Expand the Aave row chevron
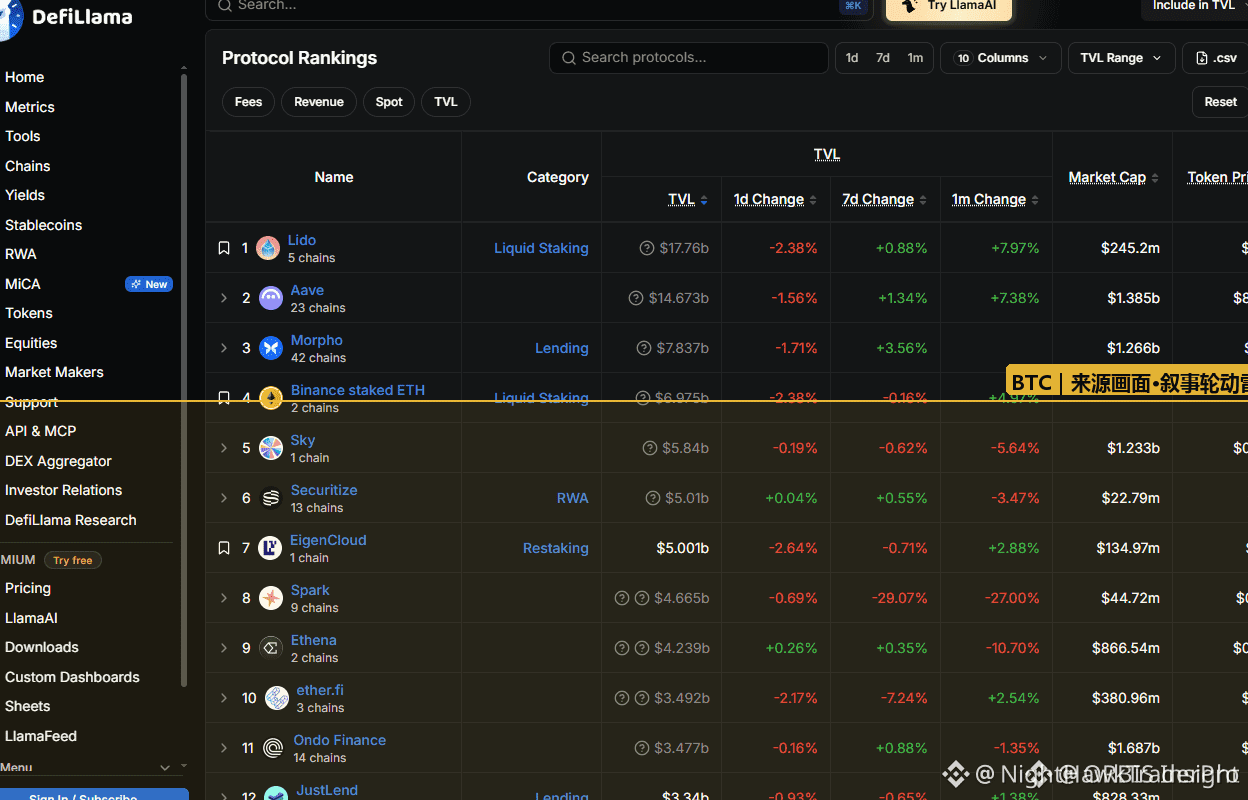Screen dimensions: 1248x800 pos(224,298)
